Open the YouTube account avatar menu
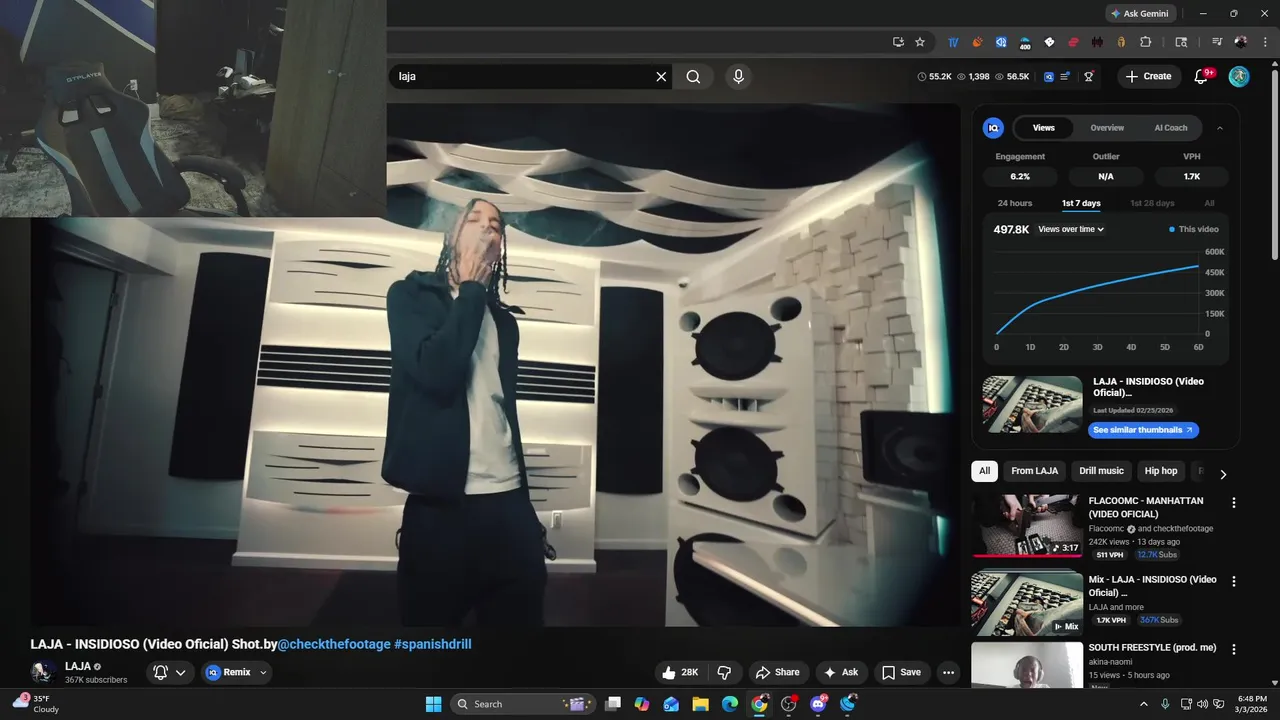The width and height of the screenshot is (1280, 720). coord(1239,76)
